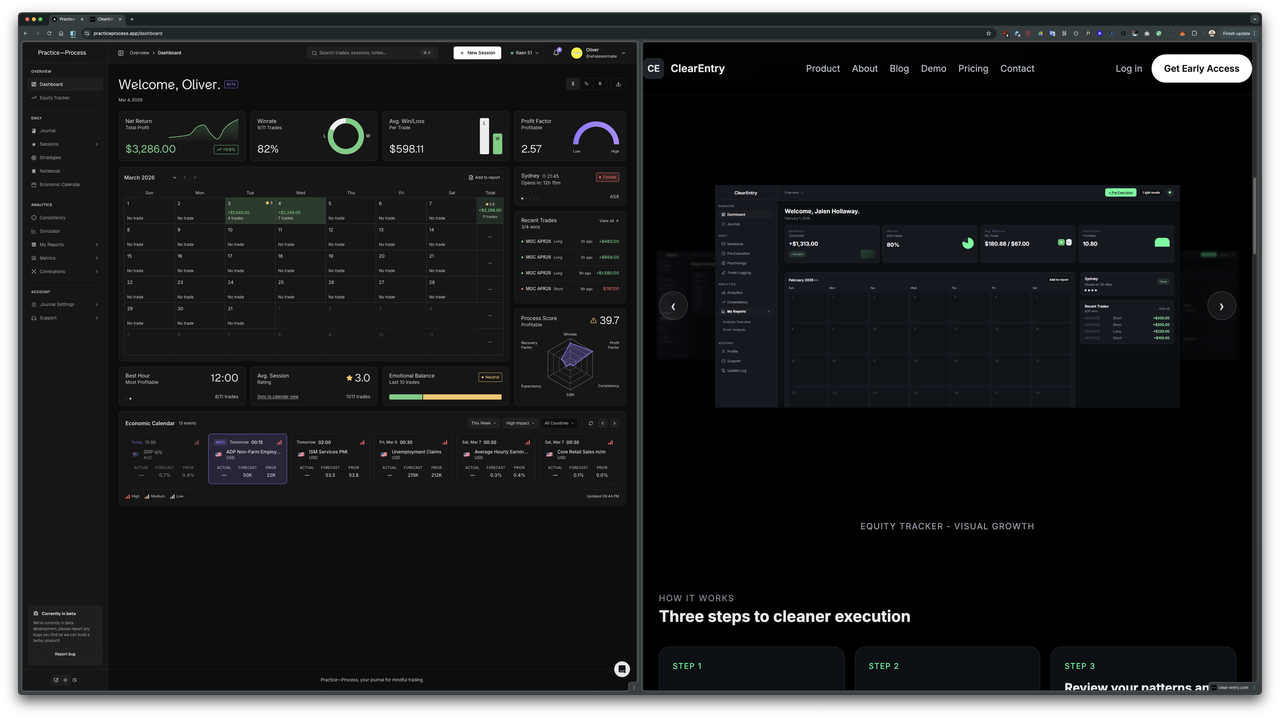Switch values to dollar display

point(573,84)
